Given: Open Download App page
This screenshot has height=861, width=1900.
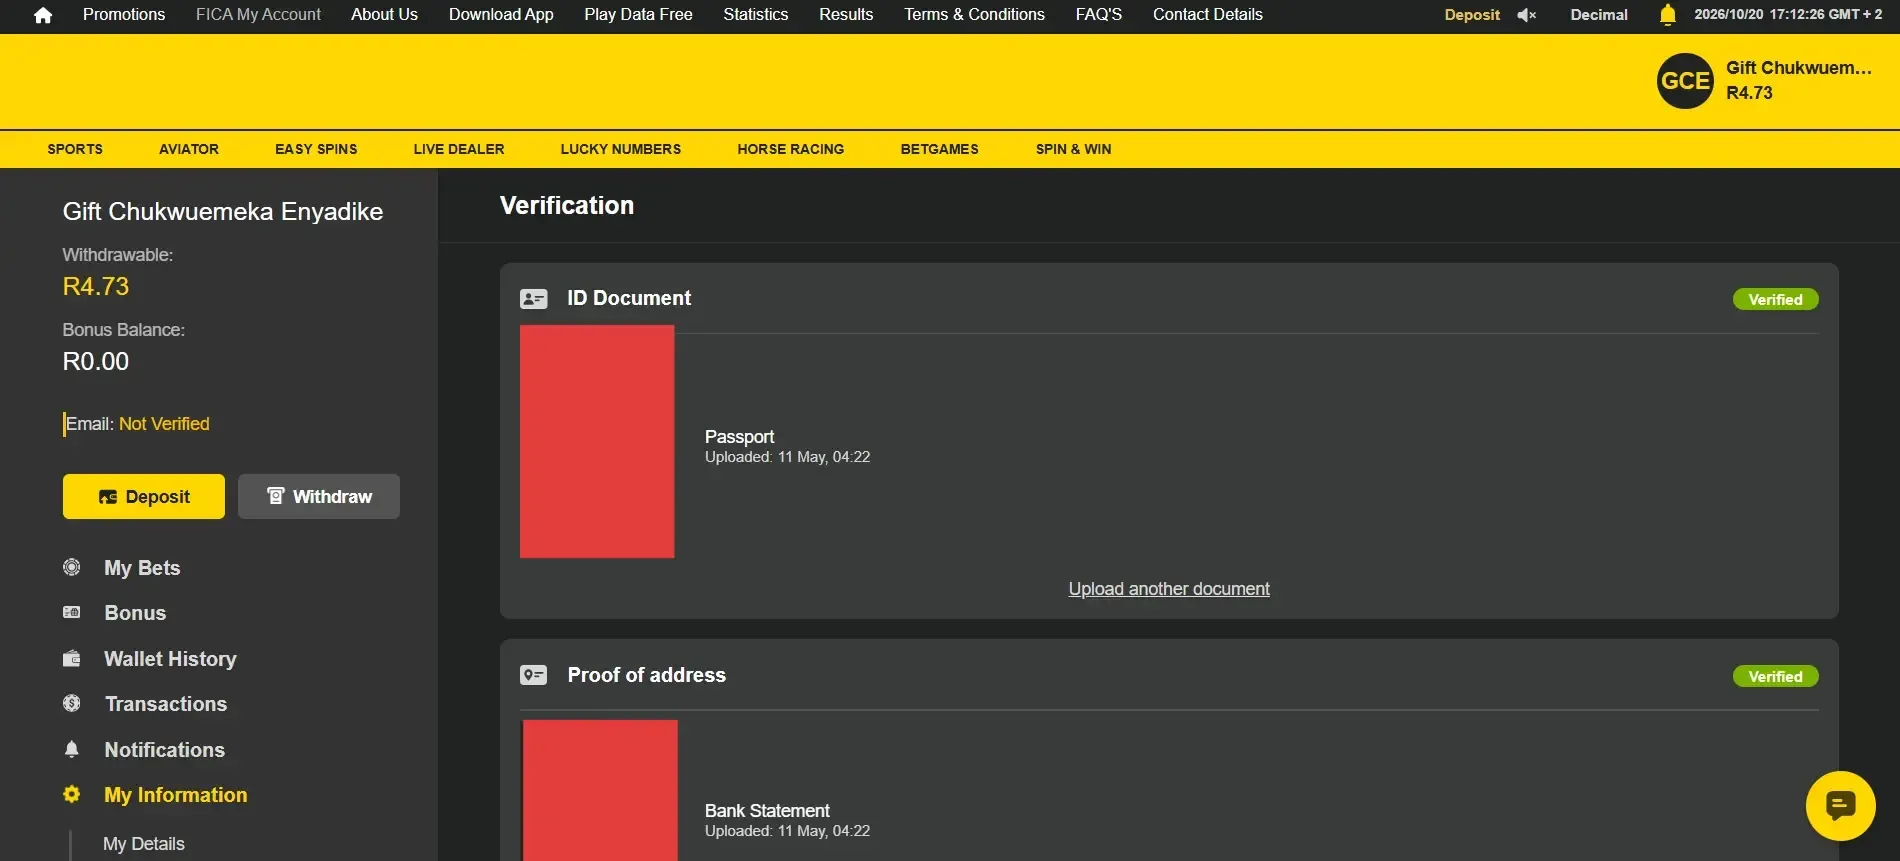Looking at the screenshot, I should coord(501,15).
